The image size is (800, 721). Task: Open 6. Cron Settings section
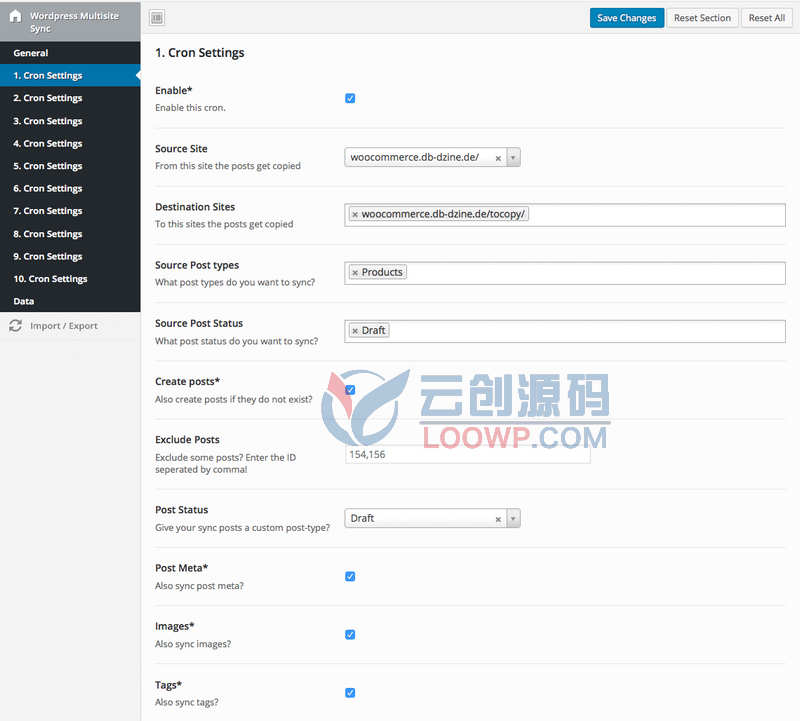(x=70, y=188)
